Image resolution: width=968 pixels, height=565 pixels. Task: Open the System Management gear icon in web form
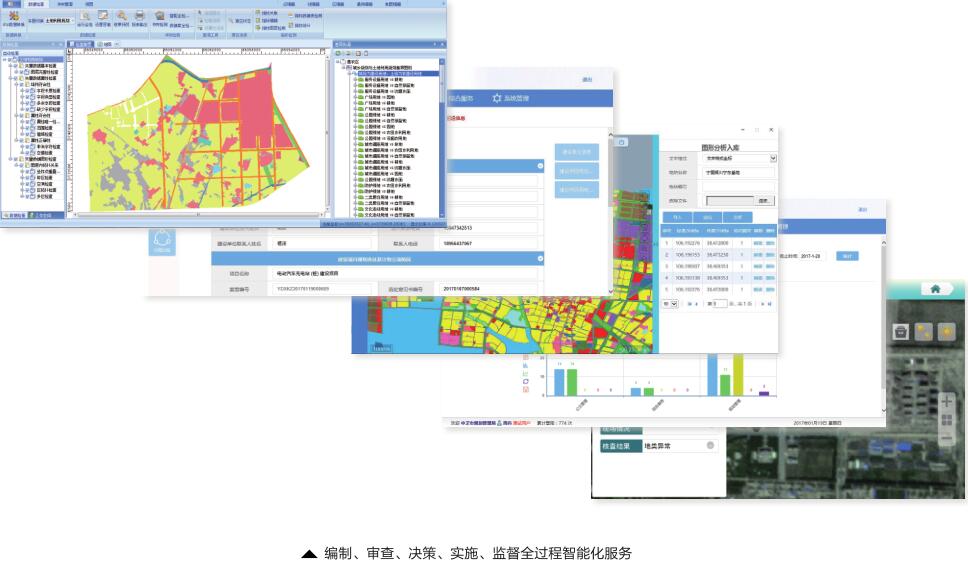[497, 98]
